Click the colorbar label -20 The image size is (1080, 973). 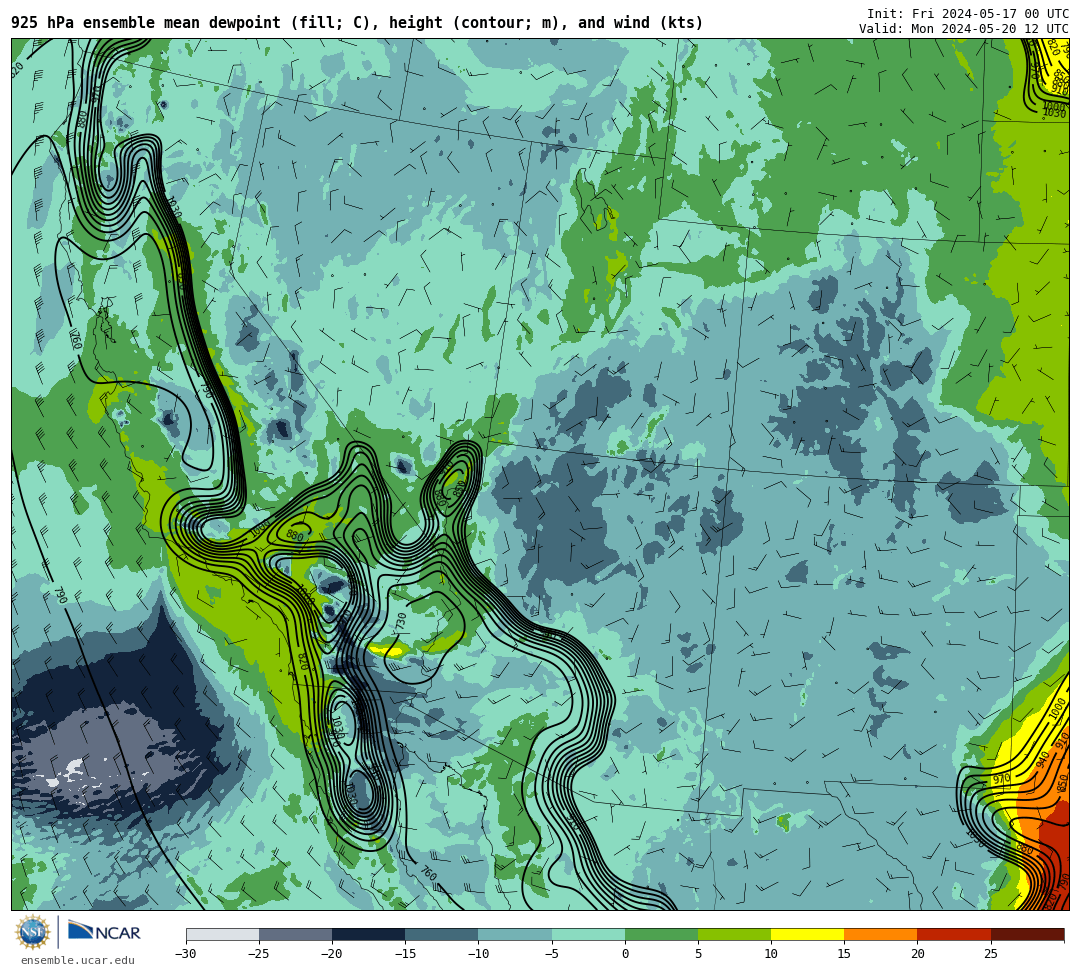tap(332, 954)
